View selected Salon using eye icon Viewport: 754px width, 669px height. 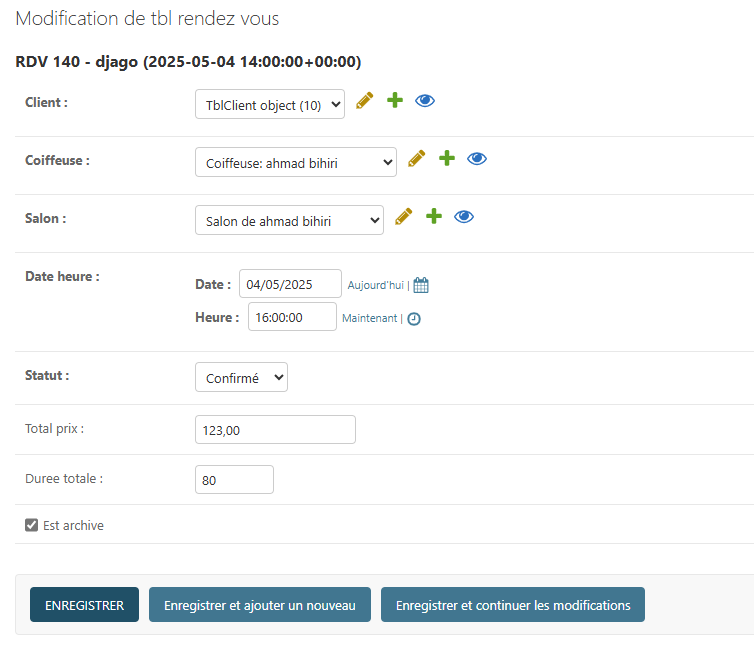[464, 217]
